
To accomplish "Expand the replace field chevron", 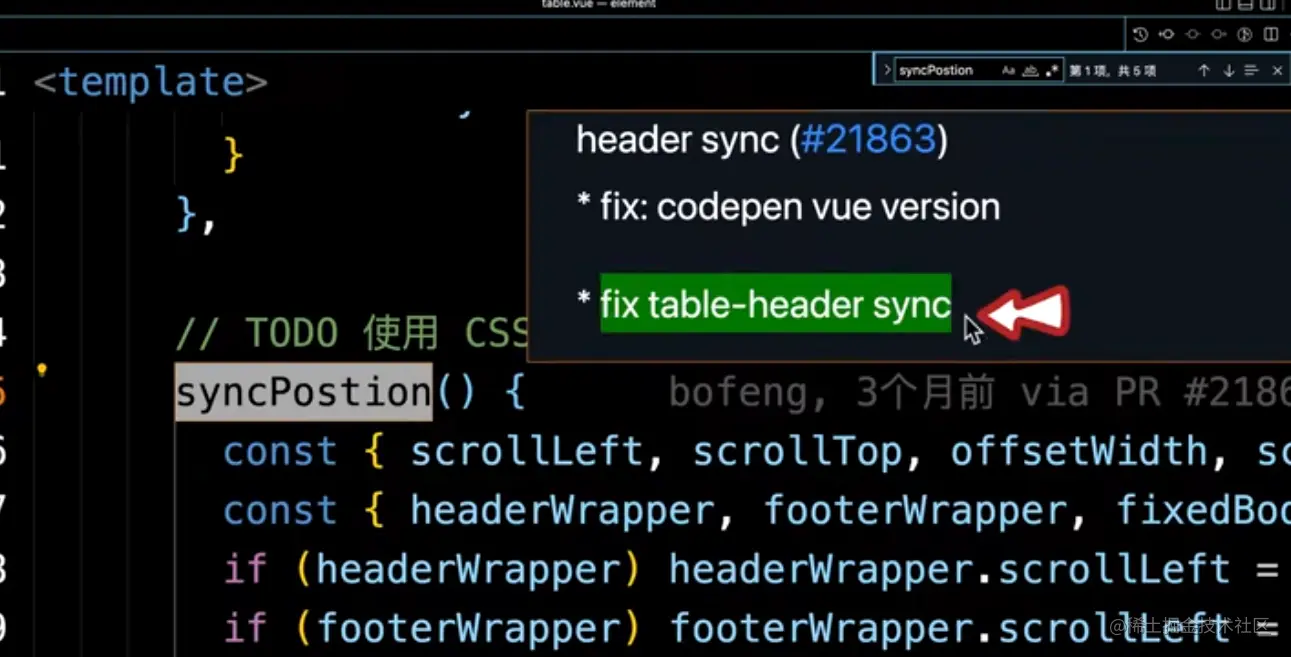I will [886, 71].
